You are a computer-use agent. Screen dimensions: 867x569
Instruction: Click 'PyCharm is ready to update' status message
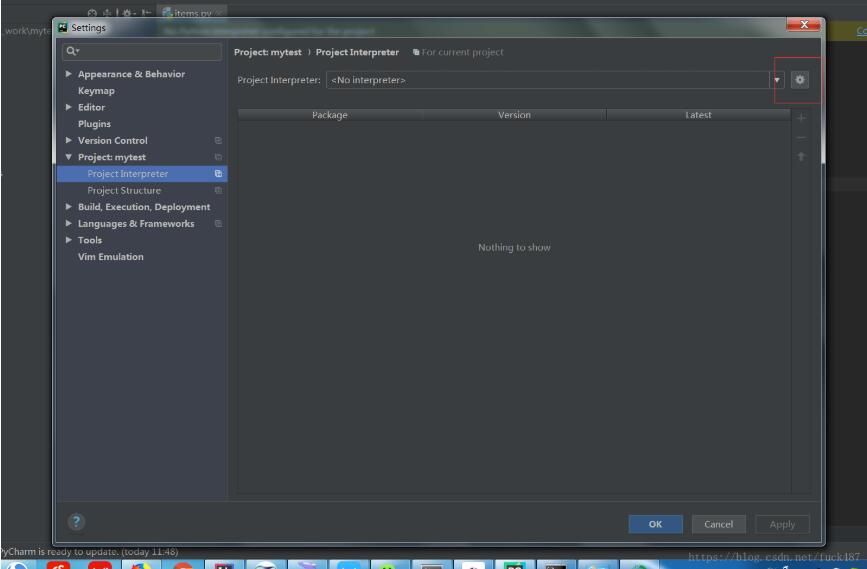pyautogui.click(x=90, y=552)
